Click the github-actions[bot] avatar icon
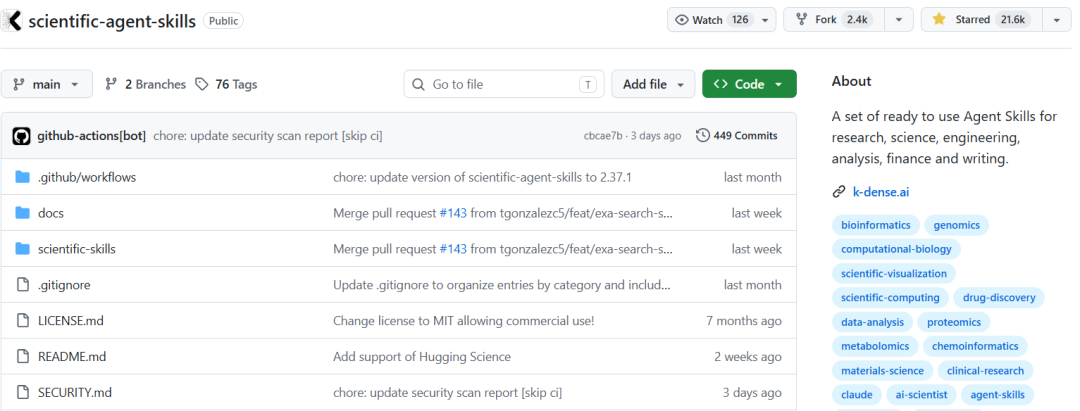Viewport: 1080px width, 411px height. 22,136
